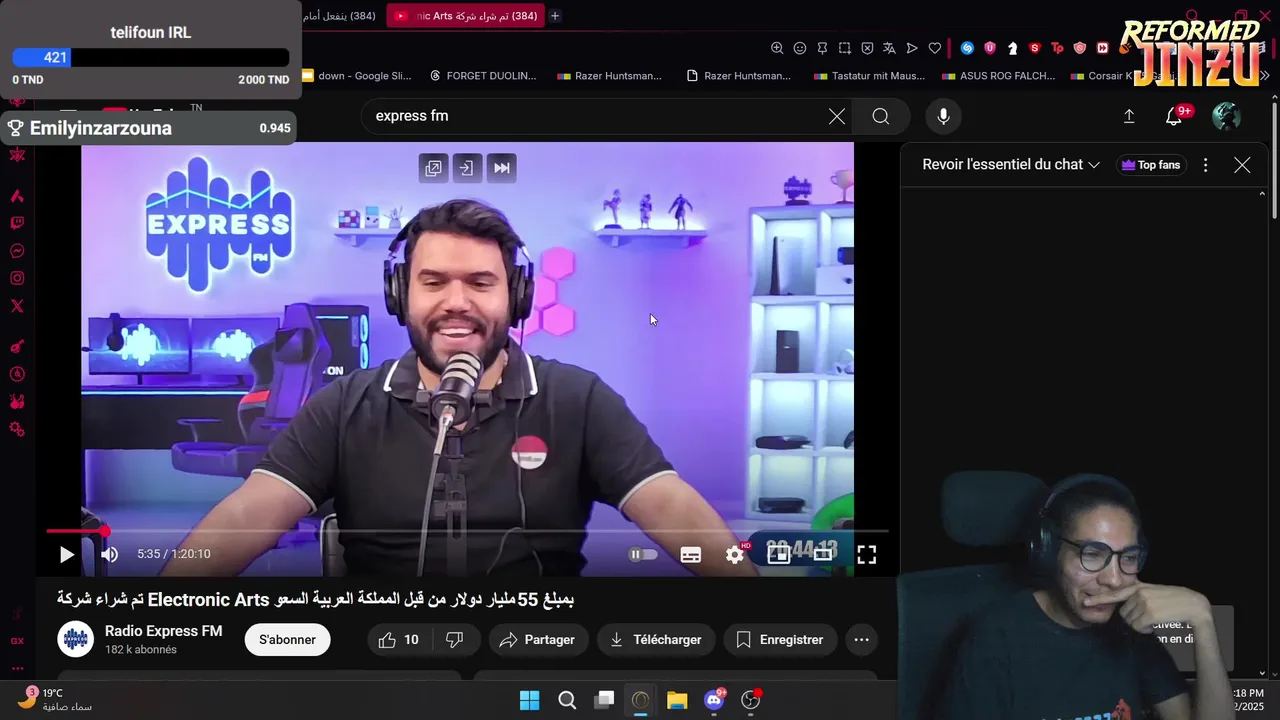
Task: Open more actions ellipsis beside Enregistrer
Action: click(861, 640)
